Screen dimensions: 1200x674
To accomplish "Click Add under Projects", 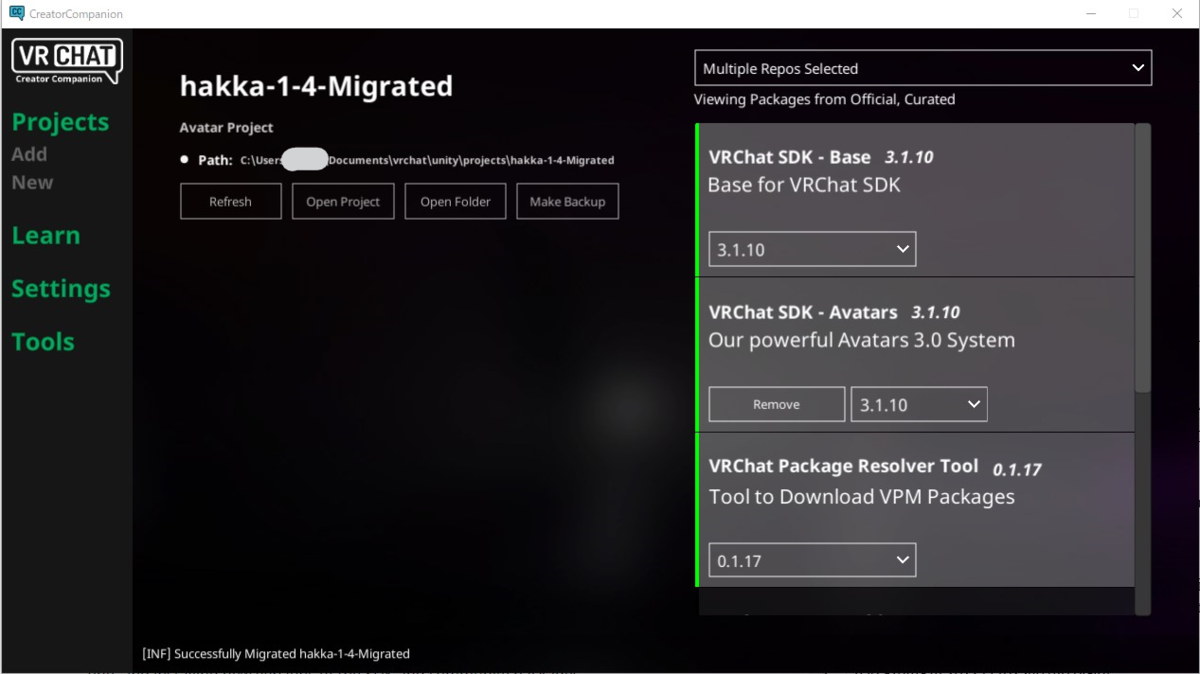I will pos(29,153).
